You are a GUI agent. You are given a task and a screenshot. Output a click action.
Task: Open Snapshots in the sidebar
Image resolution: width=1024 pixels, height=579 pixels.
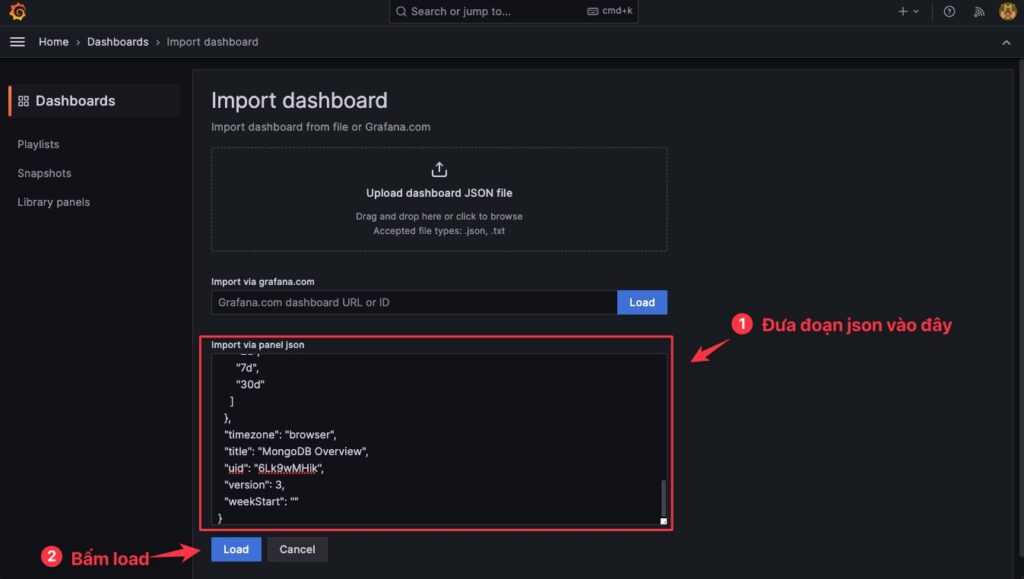tap(44, 173)
